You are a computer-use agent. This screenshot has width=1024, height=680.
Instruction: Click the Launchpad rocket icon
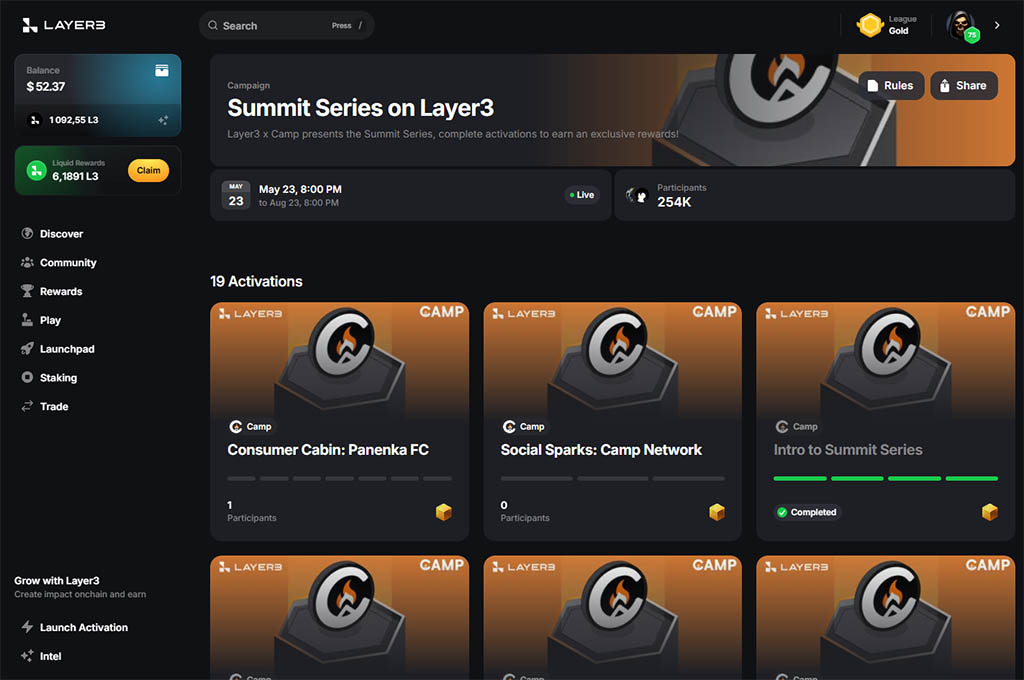[x=27, y=348]
